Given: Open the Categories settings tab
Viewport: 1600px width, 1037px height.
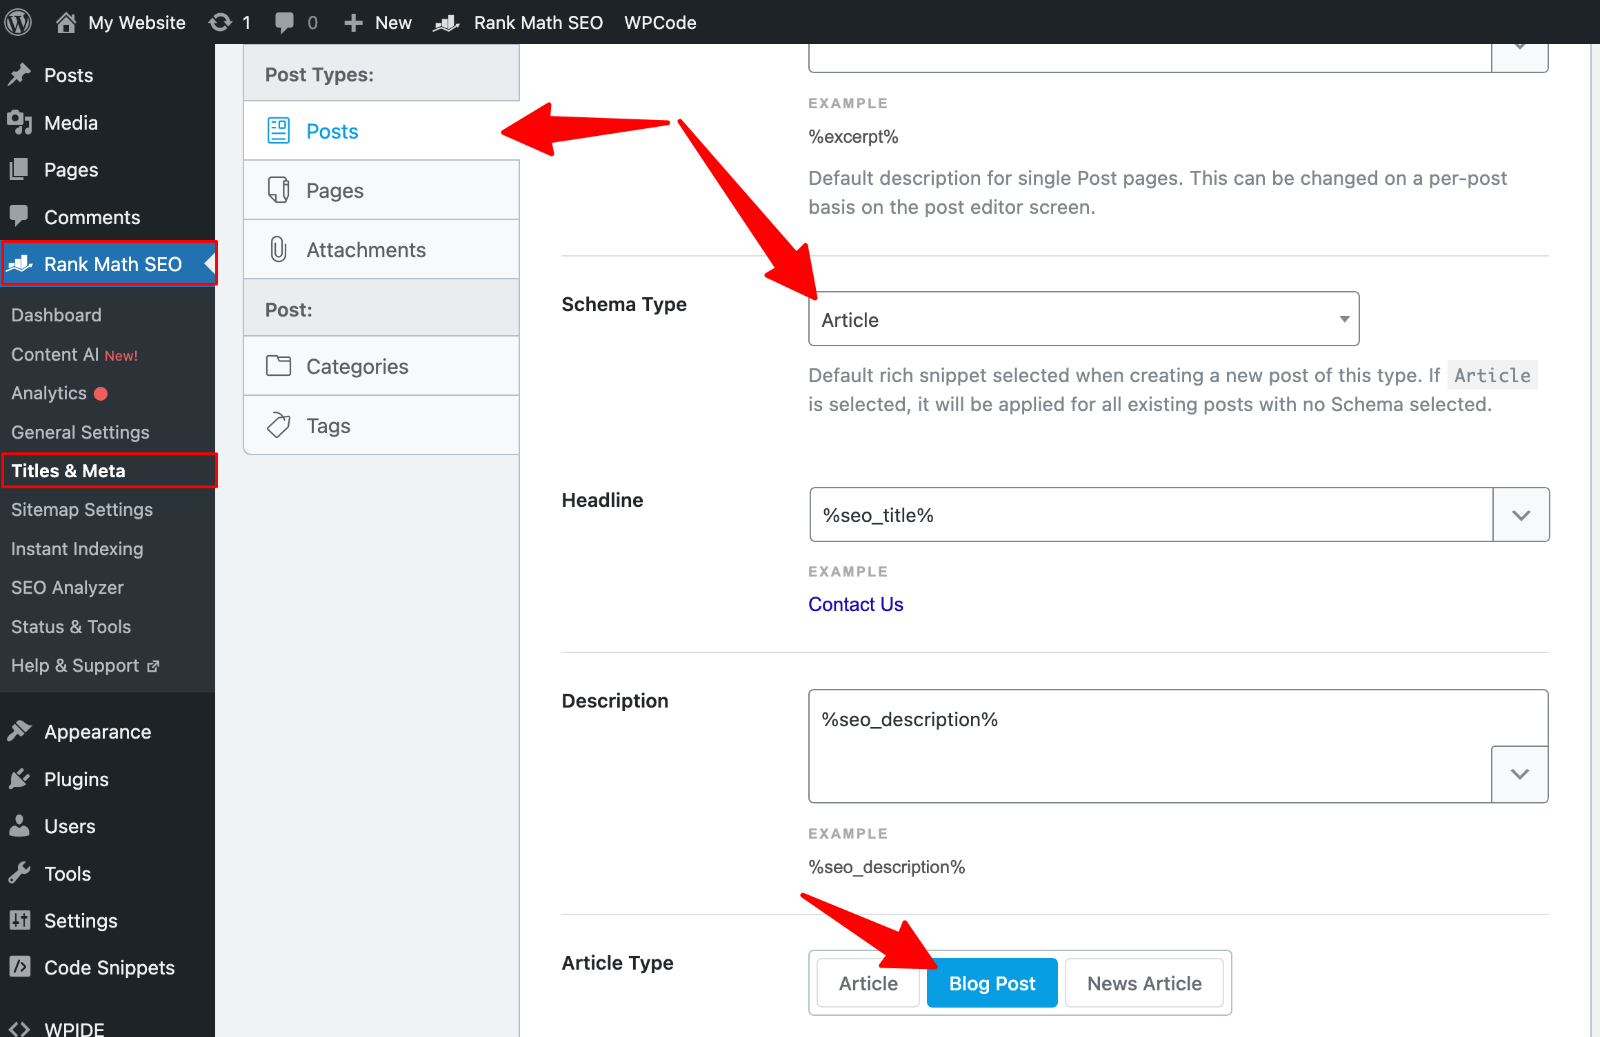Looking at the screenshot, I should [x=357, y=366].
